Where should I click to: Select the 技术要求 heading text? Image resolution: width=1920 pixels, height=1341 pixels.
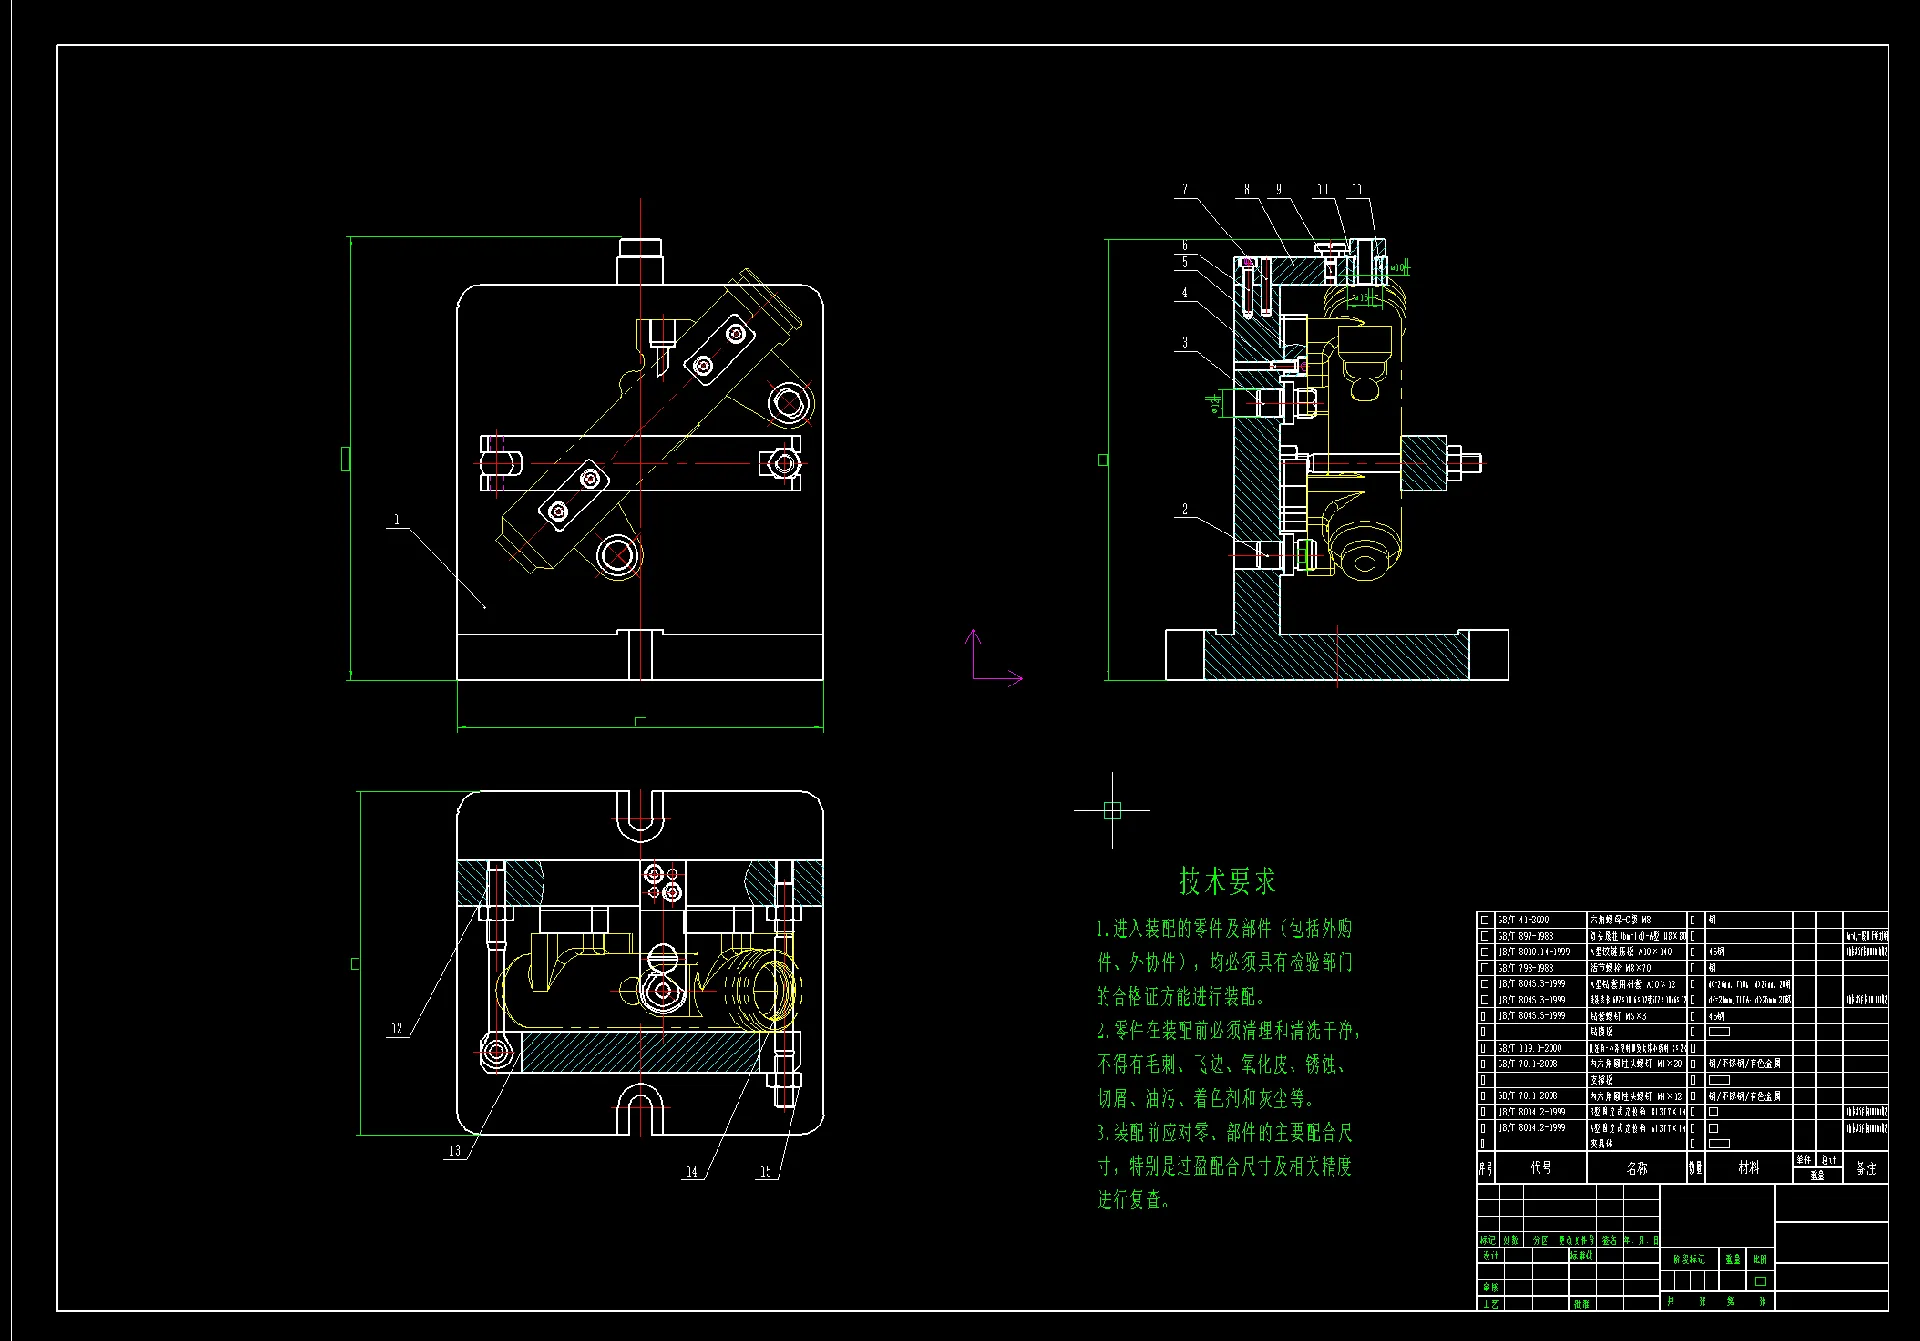(1227, 881)
